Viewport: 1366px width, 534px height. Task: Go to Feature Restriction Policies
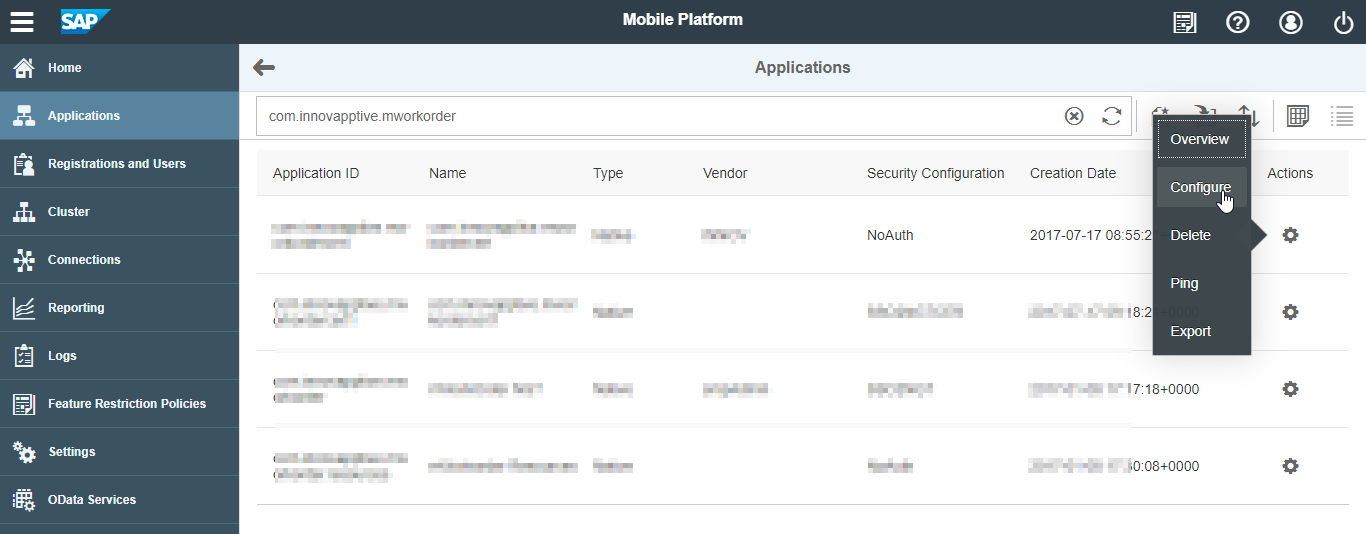[126, 404]
